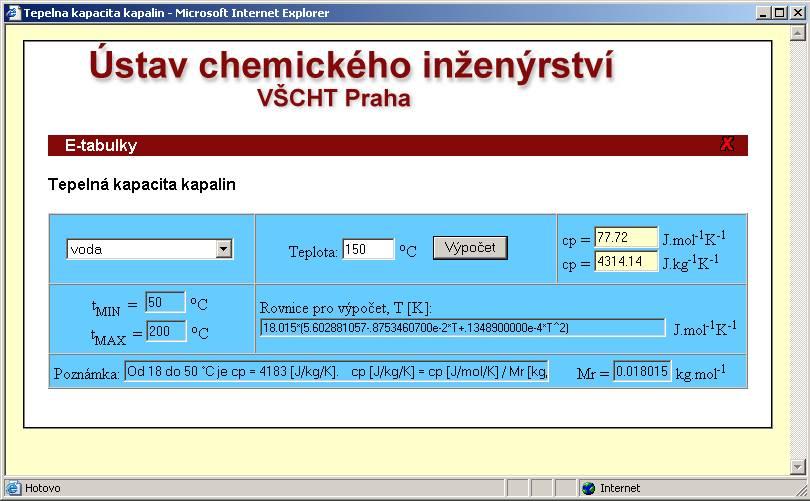Minimize the Internet Explorer window
Image resolution: width=810 pixels, height=501 pixels.
(764, 13)
